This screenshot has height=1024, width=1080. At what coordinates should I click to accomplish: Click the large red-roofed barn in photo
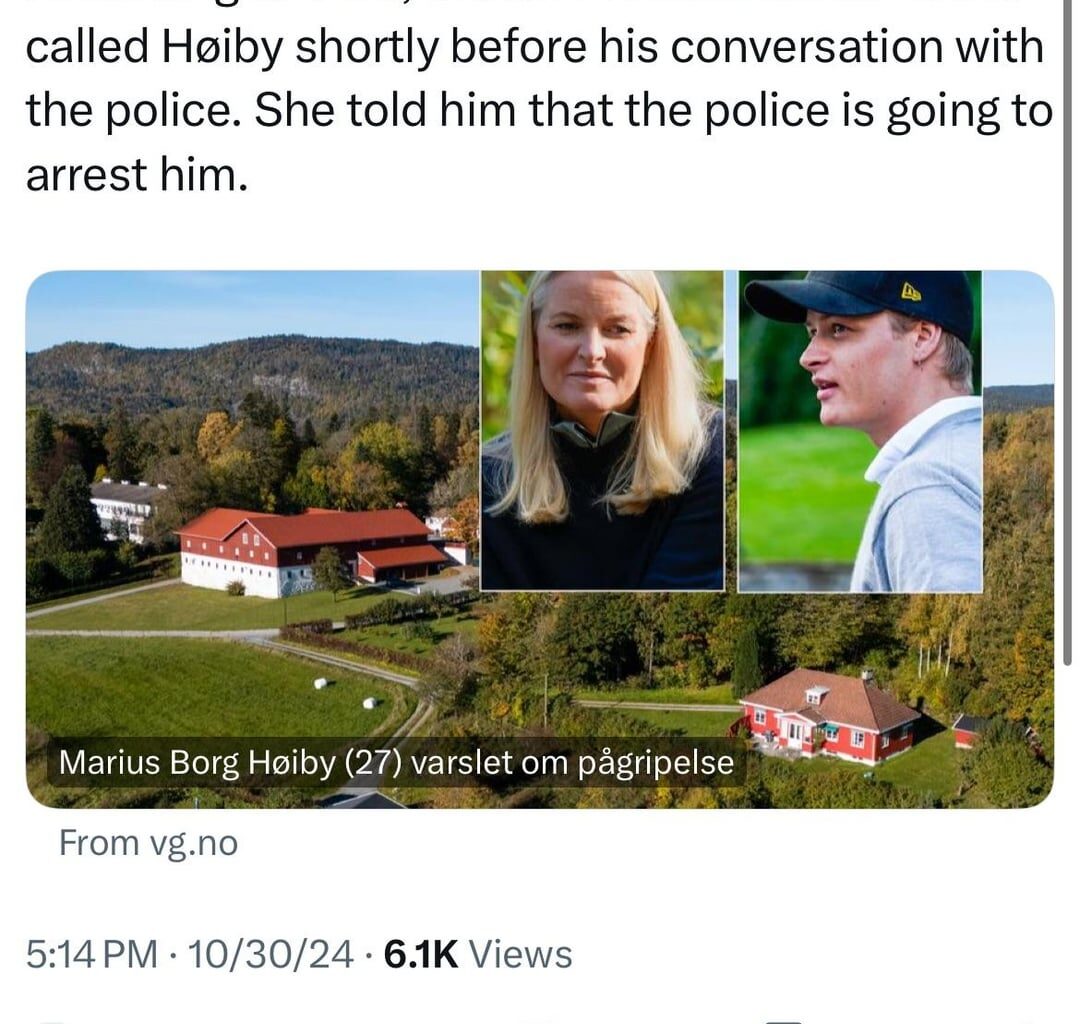tap(310, 551)
